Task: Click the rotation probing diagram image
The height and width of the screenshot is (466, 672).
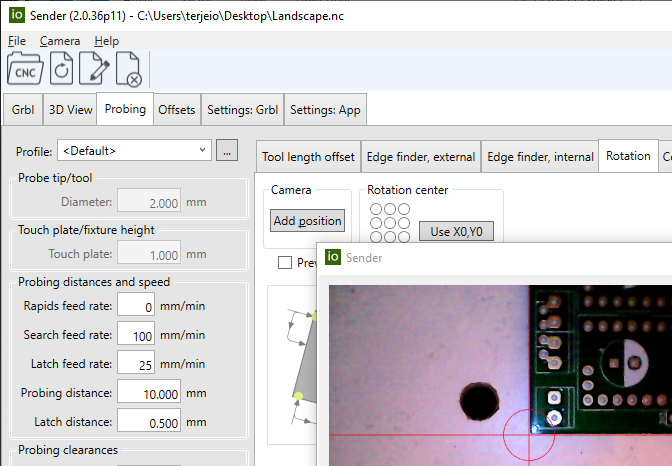Action: (293, 364)
